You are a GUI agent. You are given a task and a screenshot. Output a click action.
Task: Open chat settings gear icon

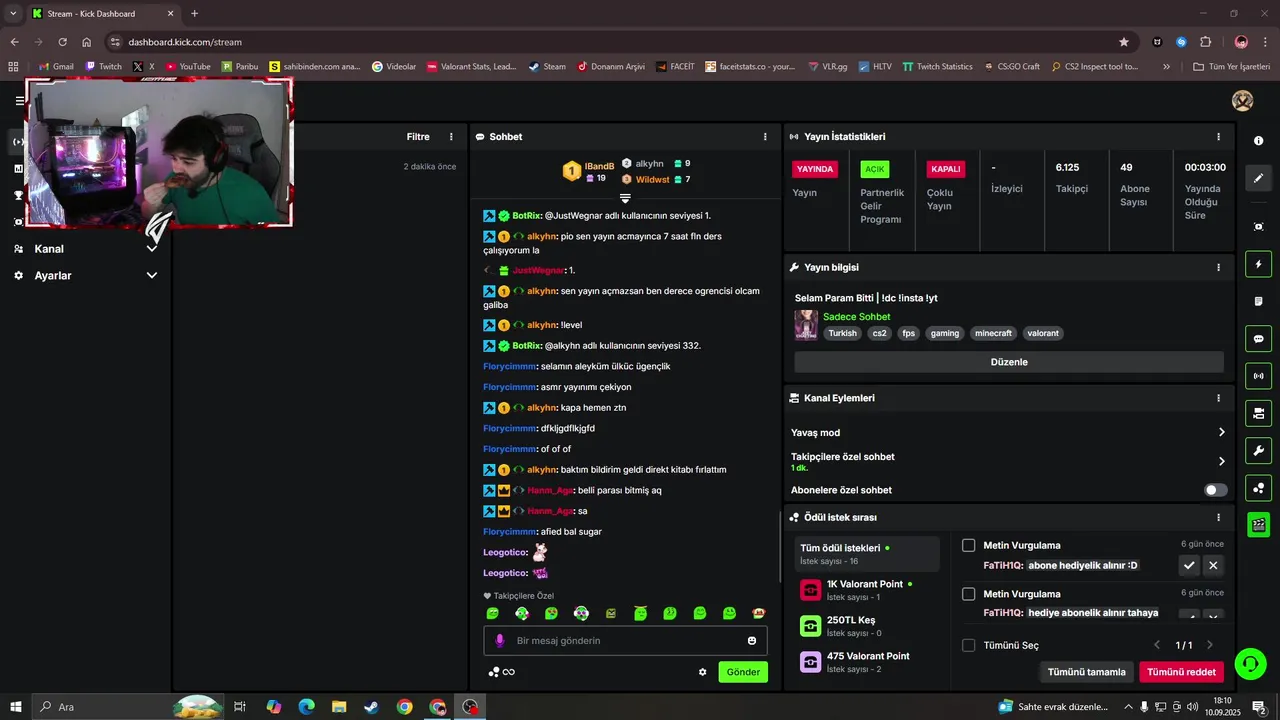(x=702, y=672)
